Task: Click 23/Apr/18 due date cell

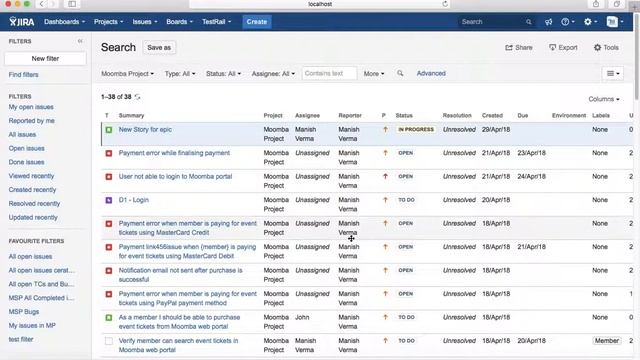Action: 531,153
